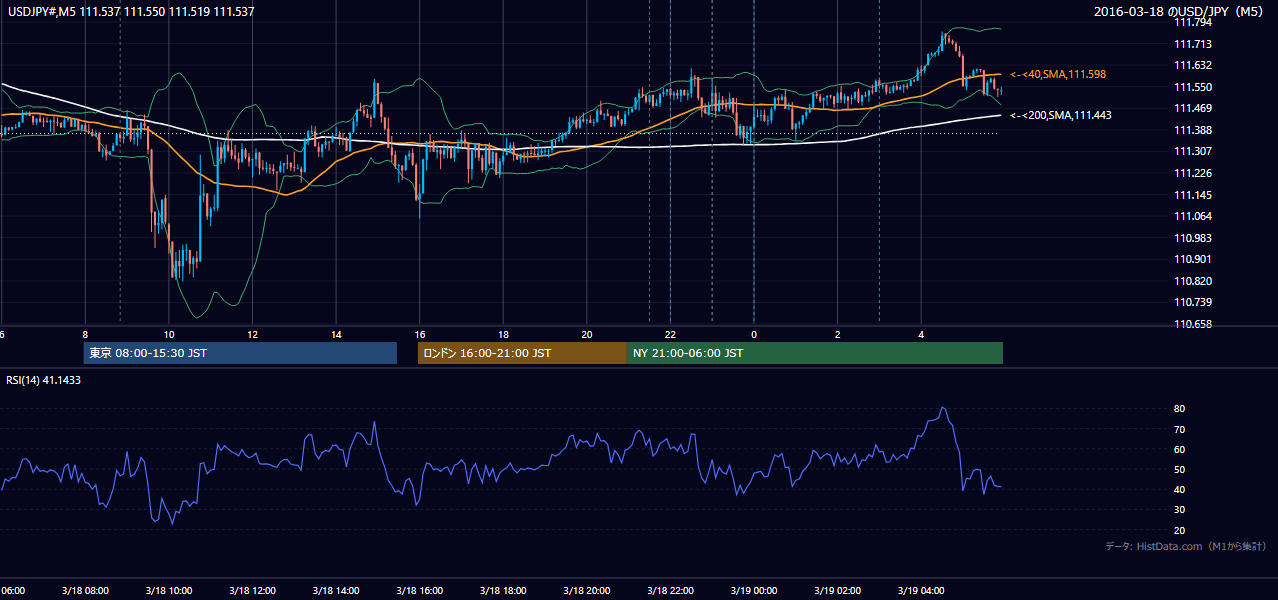Click price axis value 111.713
The width and height of the screenshot is (1278, 600).
coord(1192,44)
